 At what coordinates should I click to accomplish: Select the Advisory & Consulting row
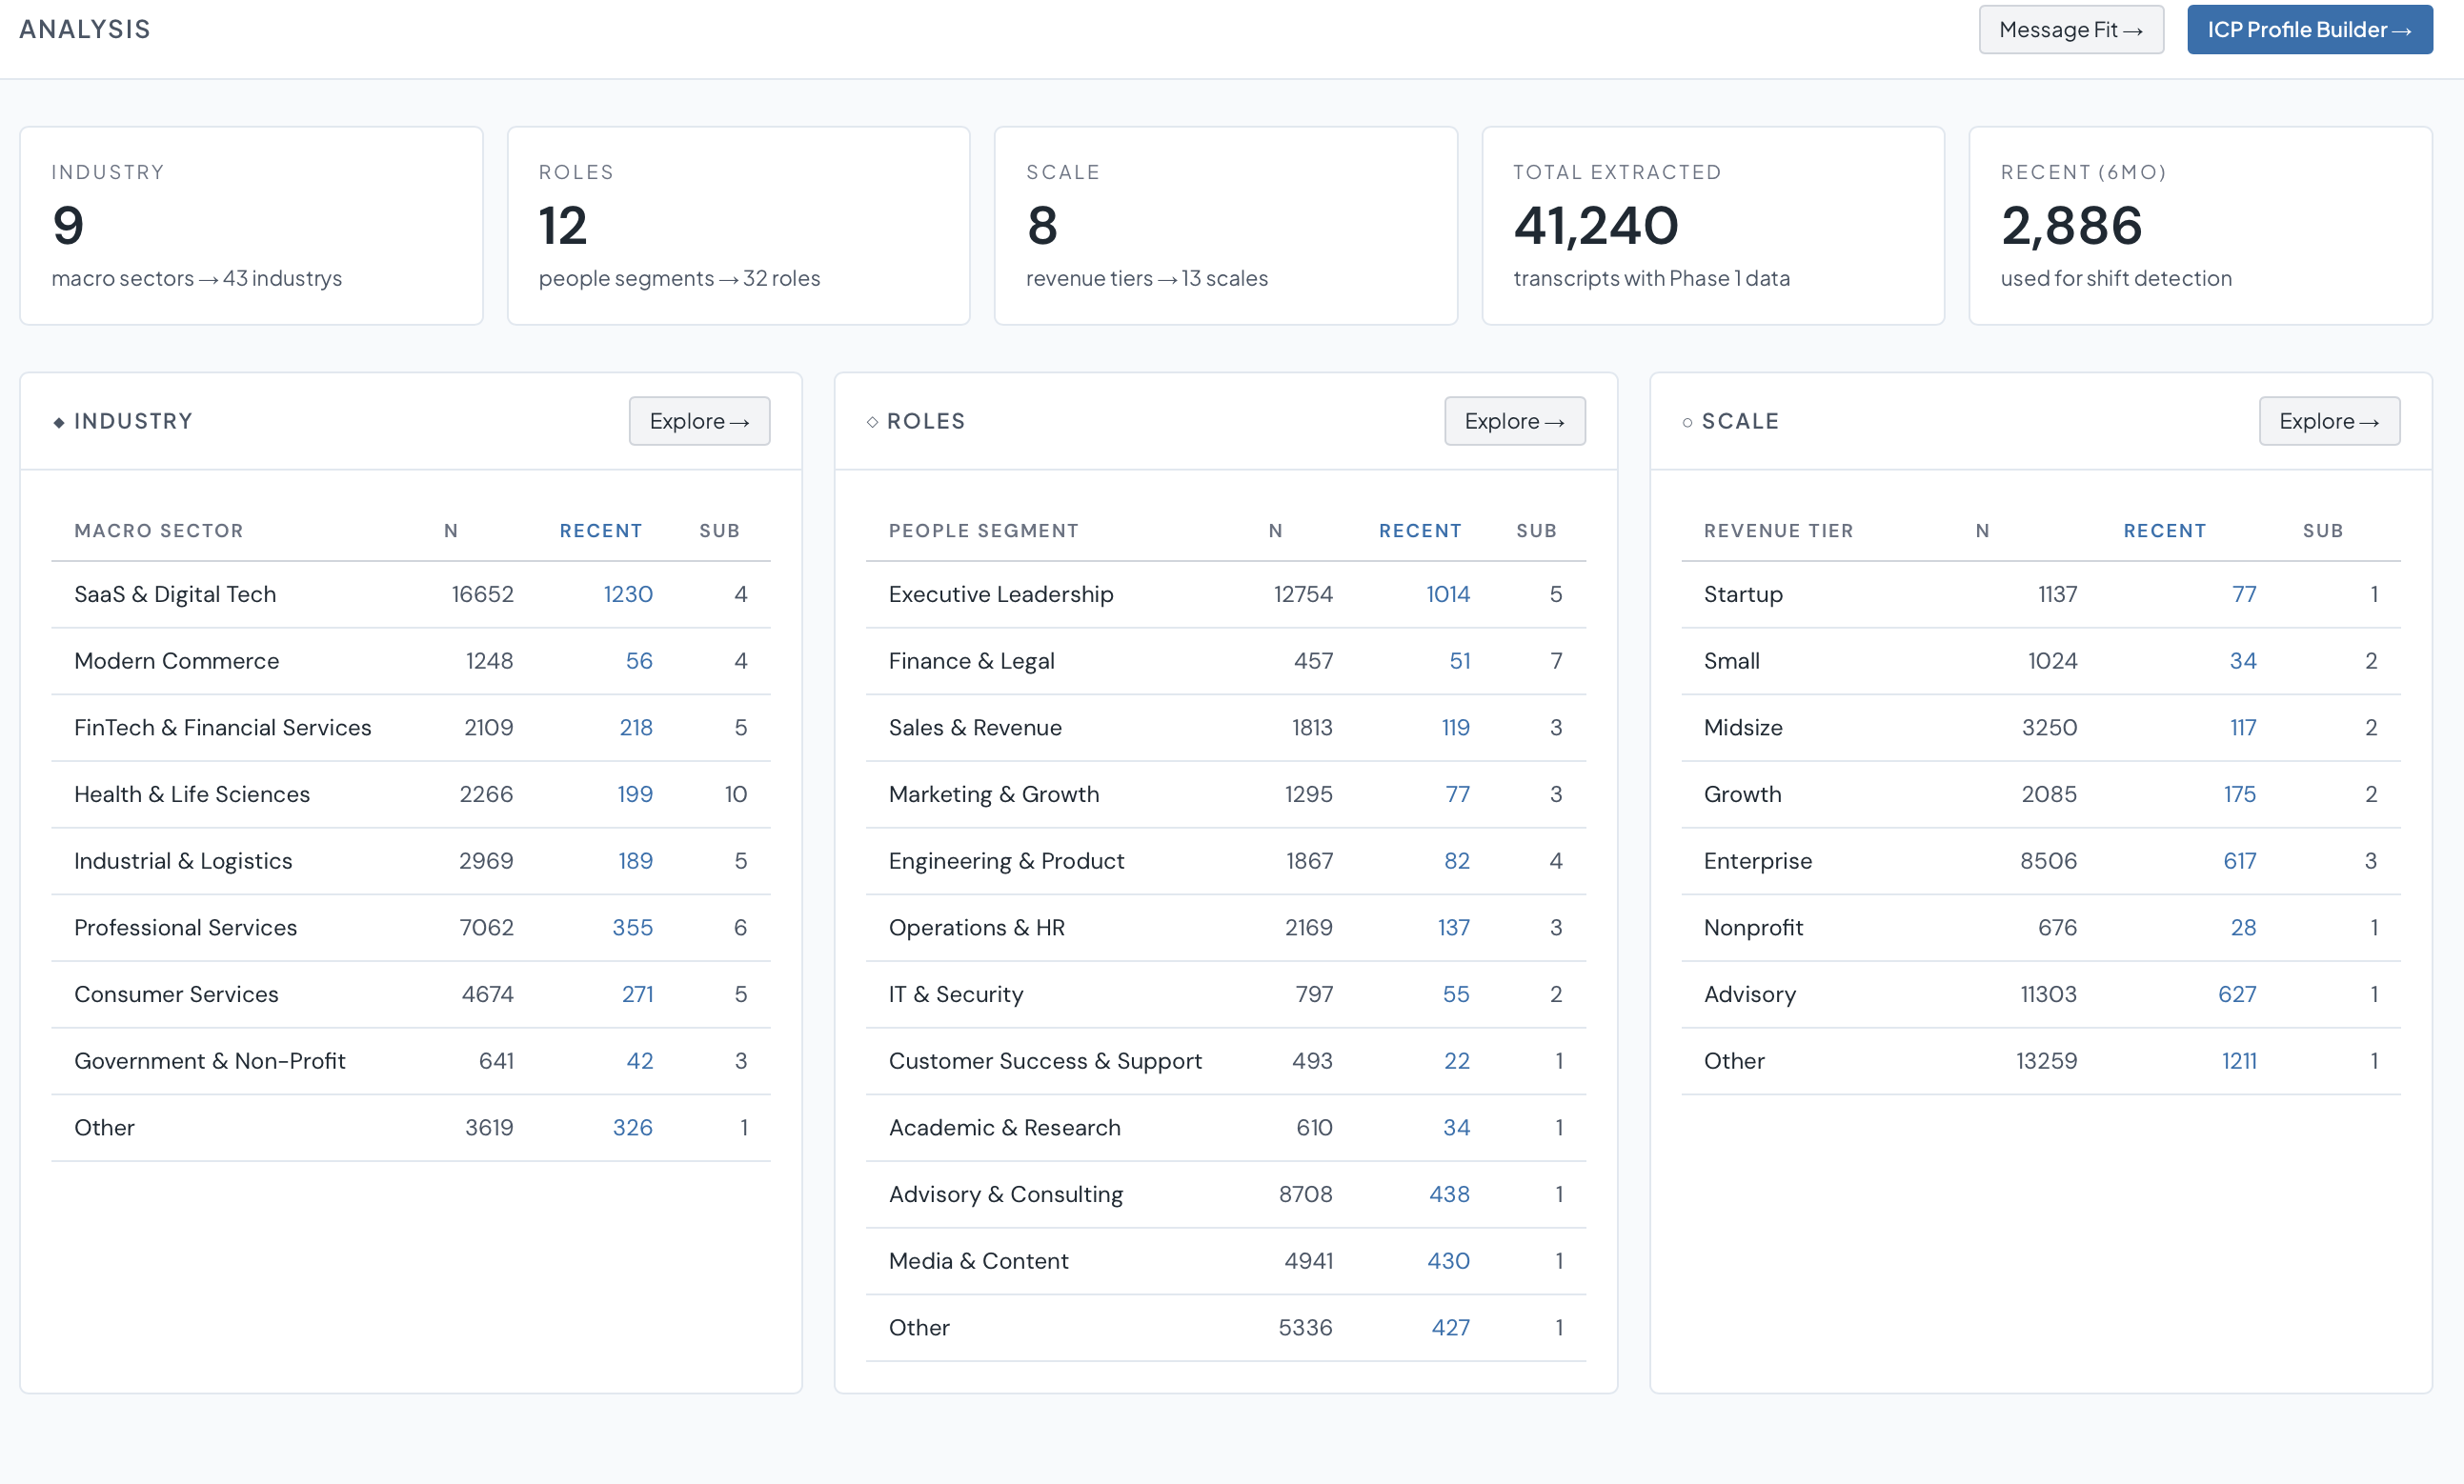(x=1225, y=1194)
